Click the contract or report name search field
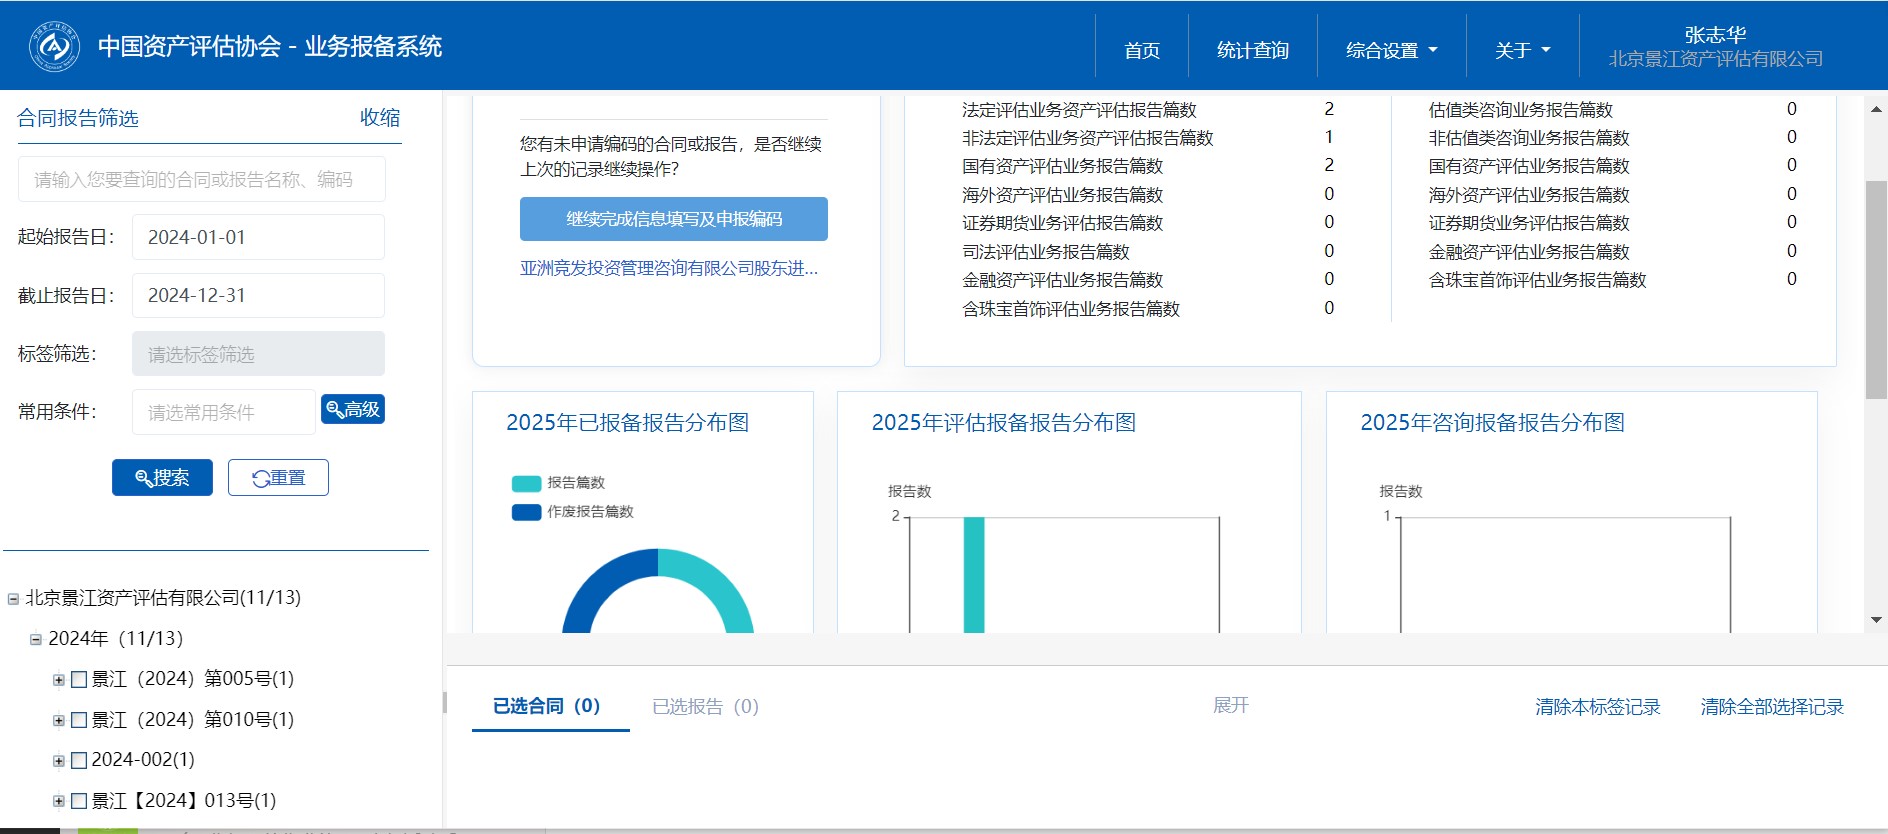 coord(202,180)
